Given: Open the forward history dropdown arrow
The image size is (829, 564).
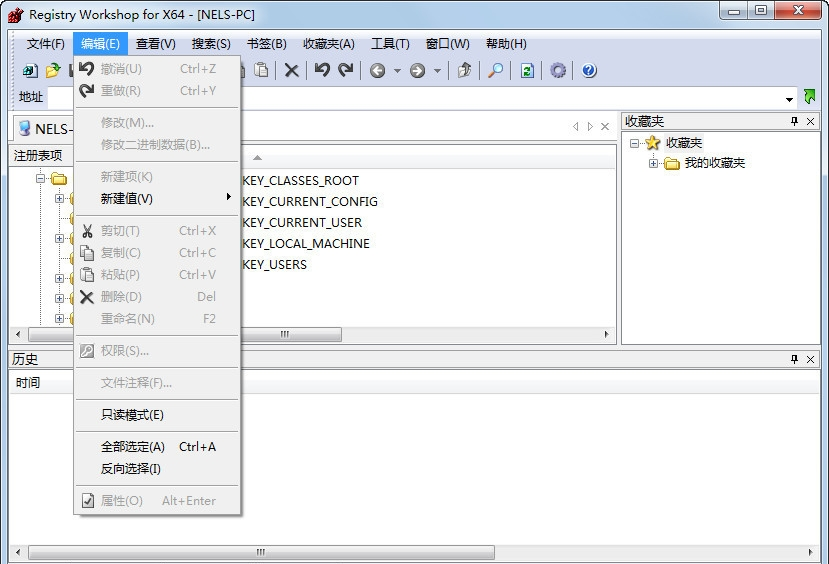Looking at the screenshot, I should (x=437, y=71).
